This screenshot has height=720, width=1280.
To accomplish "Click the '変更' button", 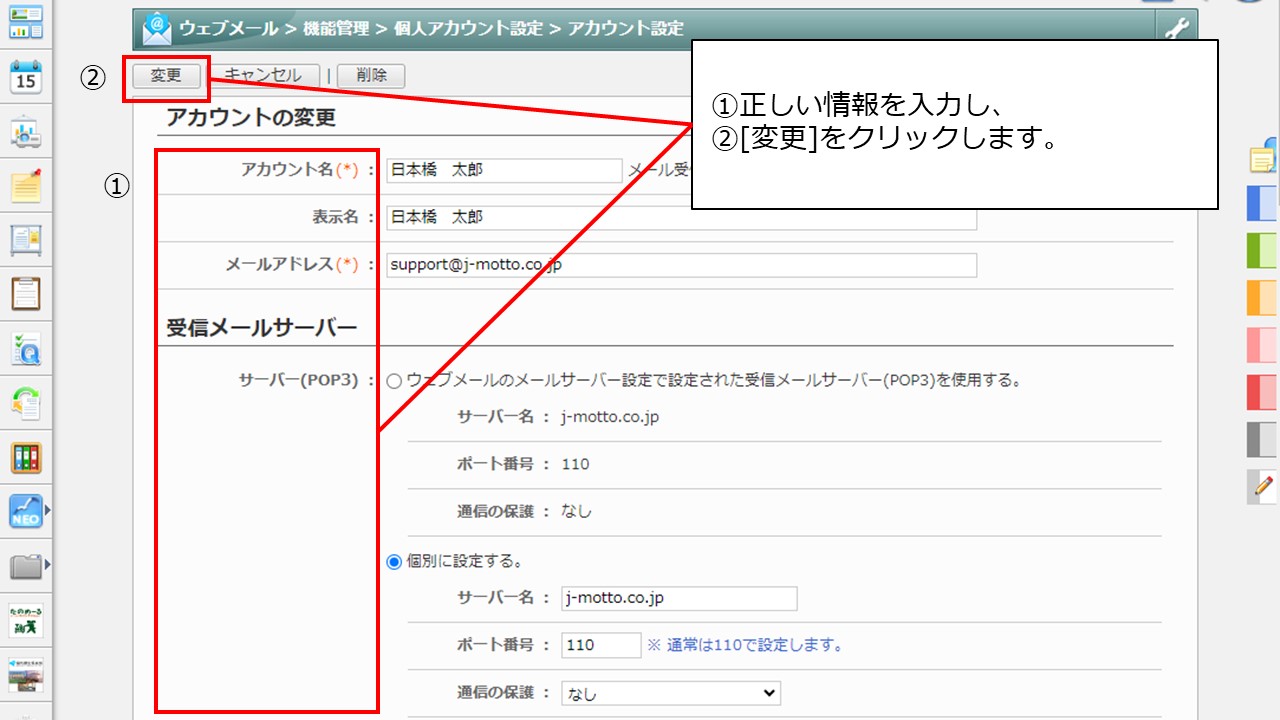I will [166, 75].
